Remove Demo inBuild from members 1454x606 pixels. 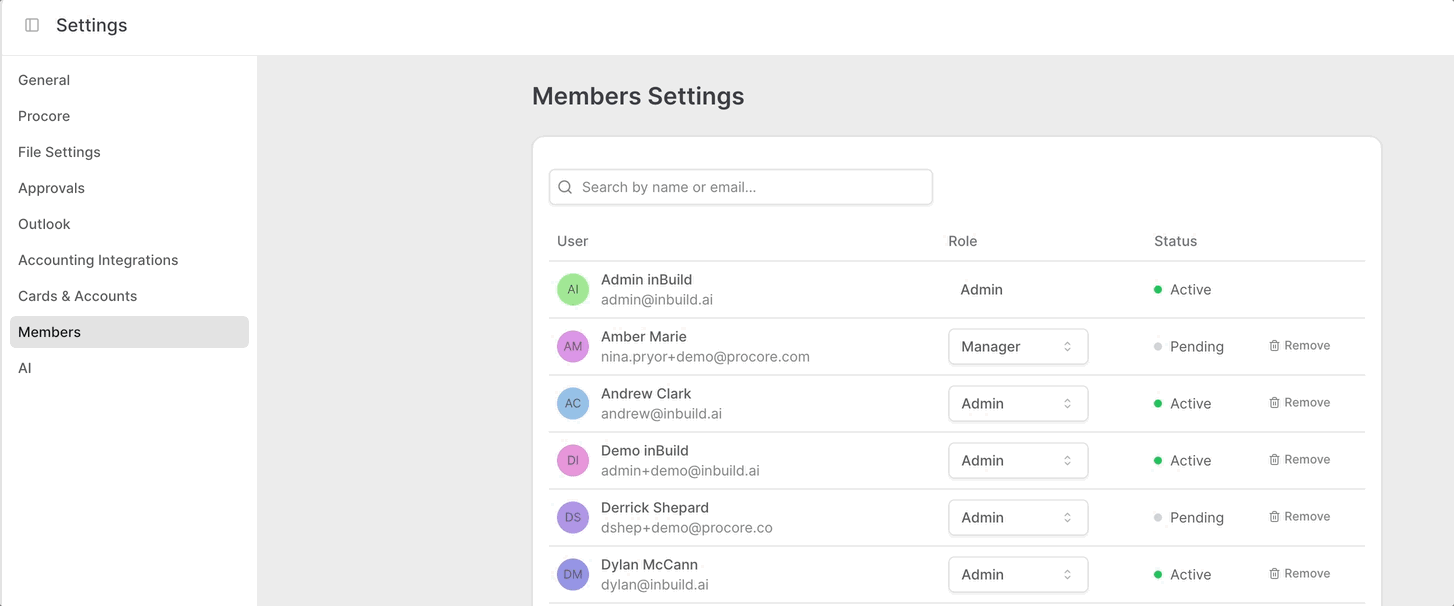(x=1300, y=460)
